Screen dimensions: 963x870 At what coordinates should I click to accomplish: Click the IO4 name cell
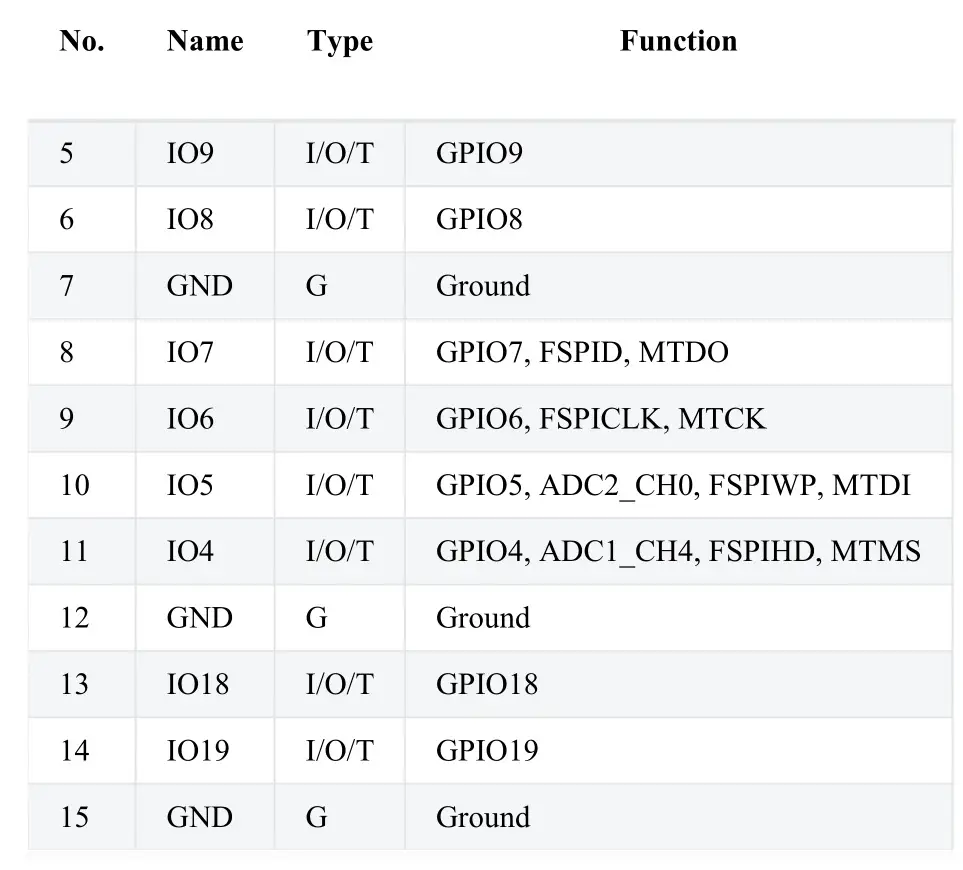click(190, 551)
